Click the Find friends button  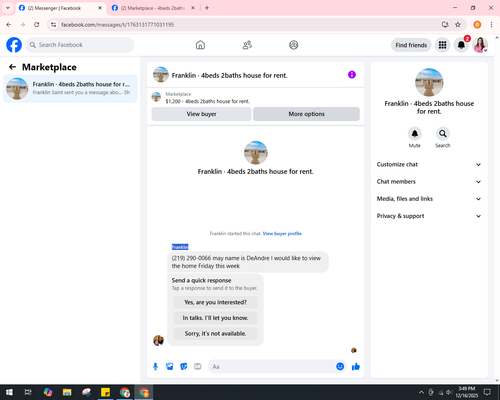[411, 45]
